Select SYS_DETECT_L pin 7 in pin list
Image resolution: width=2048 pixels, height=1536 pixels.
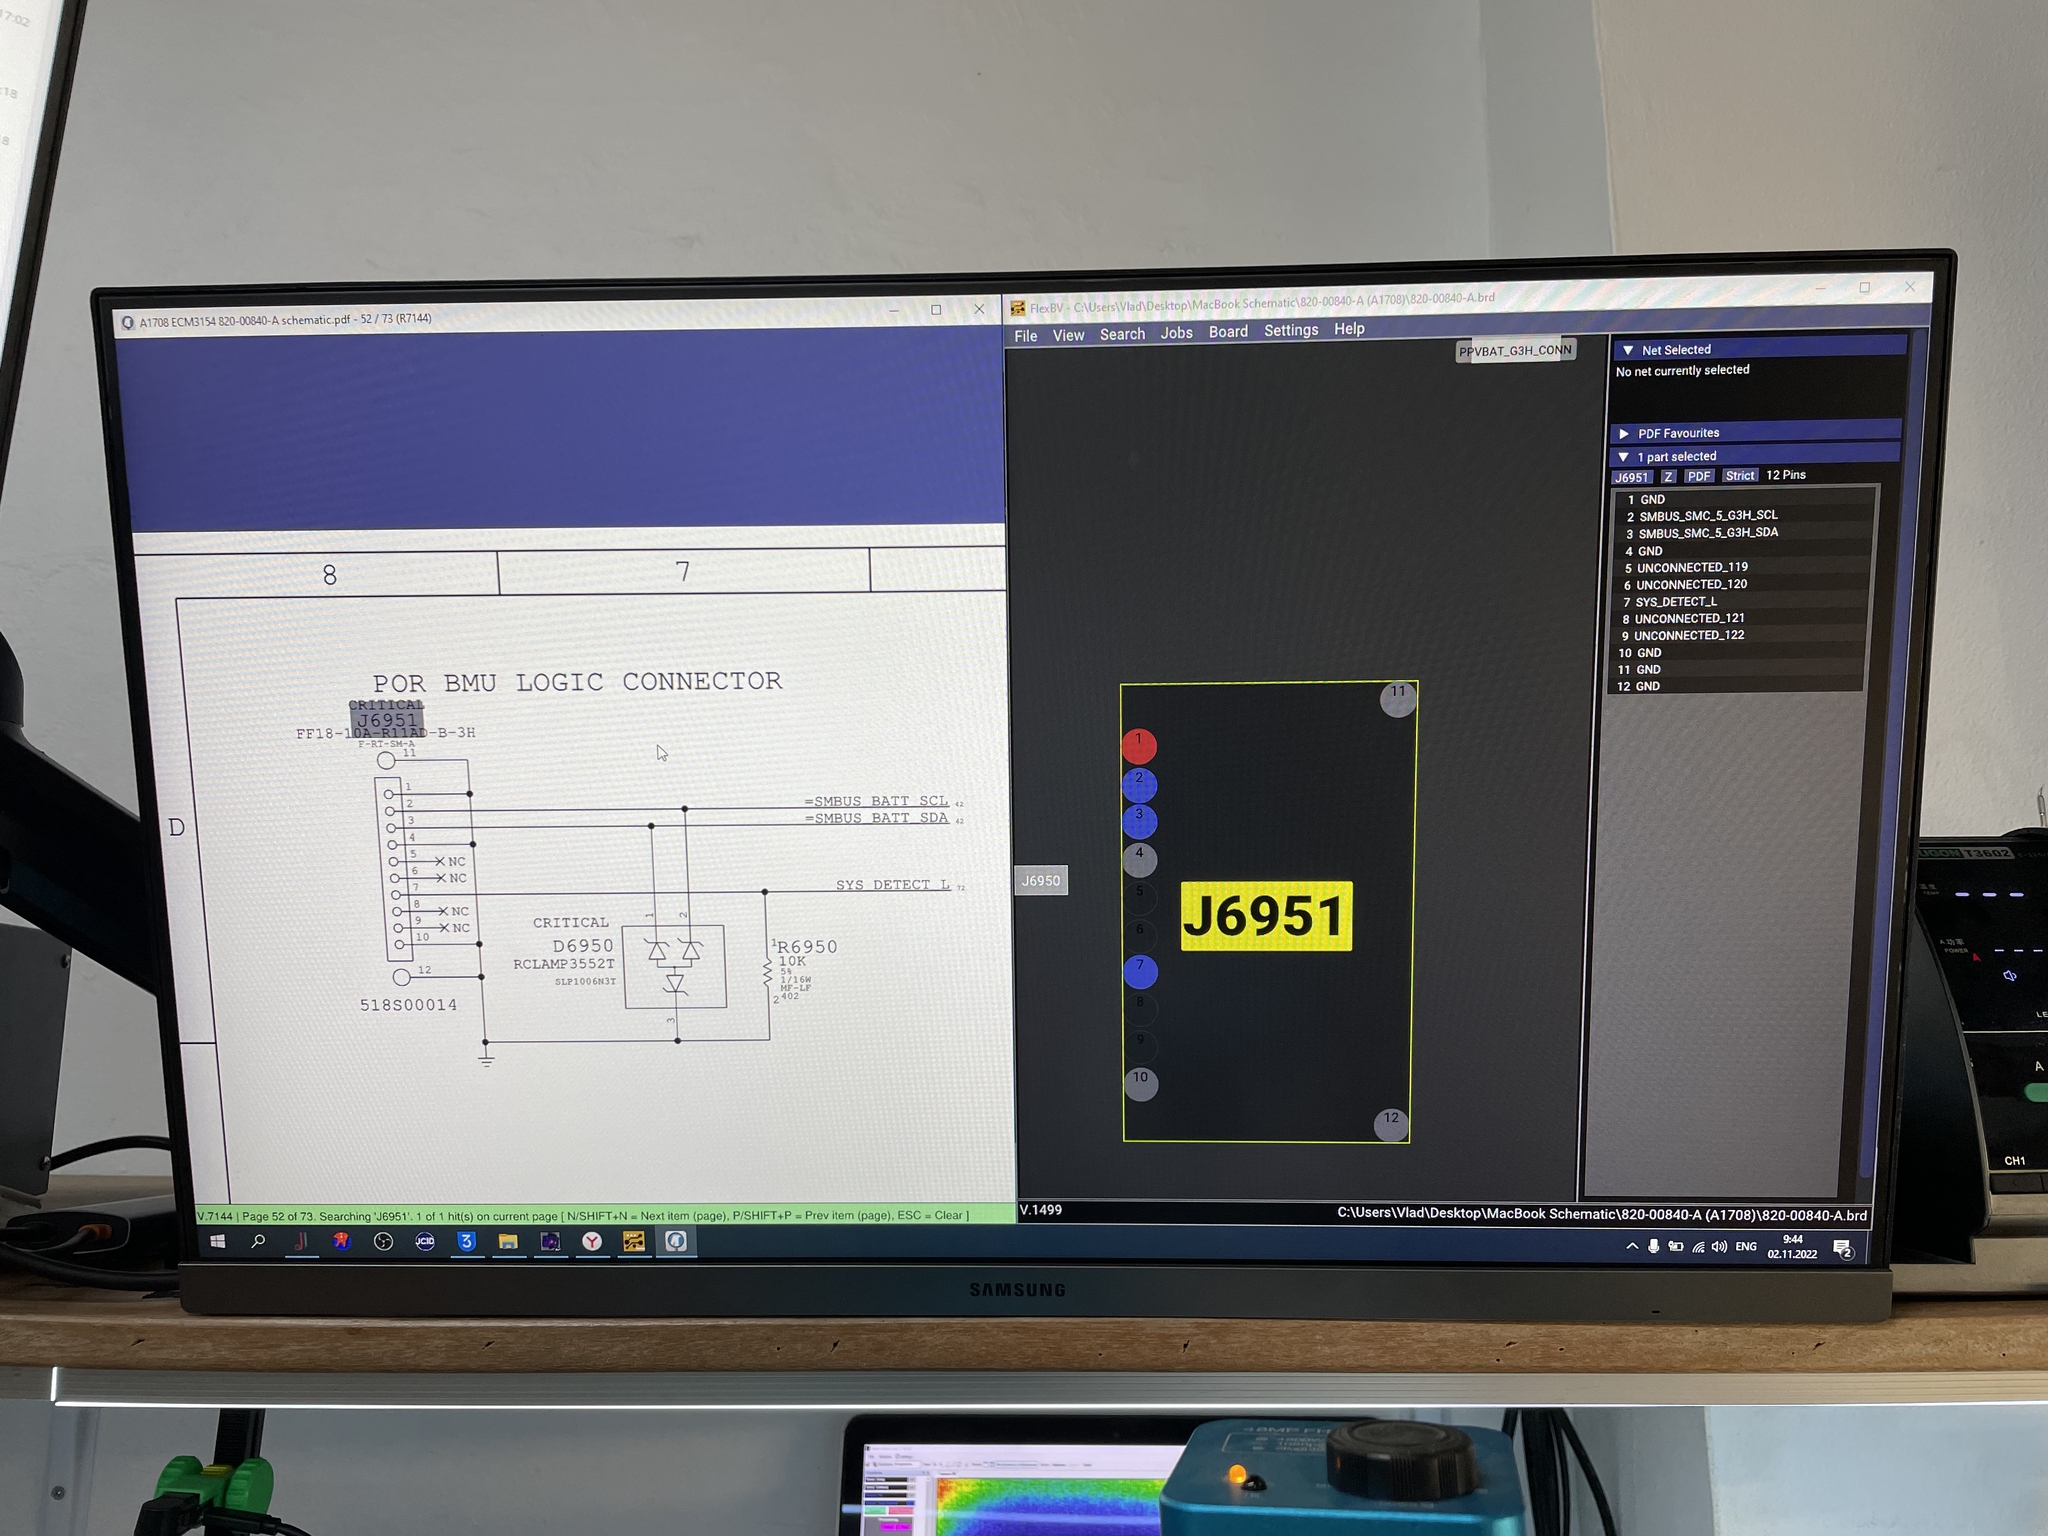click(1676, 602)
